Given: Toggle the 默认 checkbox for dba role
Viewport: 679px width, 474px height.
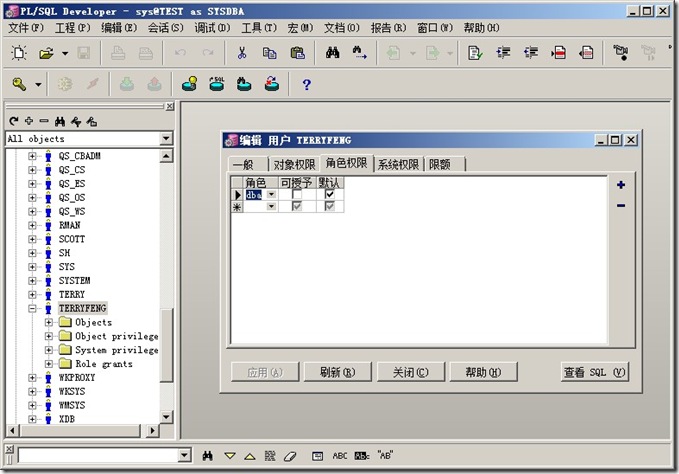Looking at the screenshot, I should coord(330,195).
